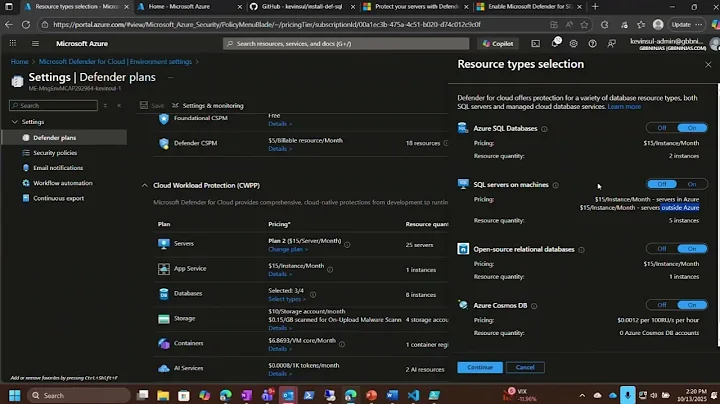Click the Servers plan icon
Image resolution: width=720 pixels, height=404 pixels.
click(163, 244)
